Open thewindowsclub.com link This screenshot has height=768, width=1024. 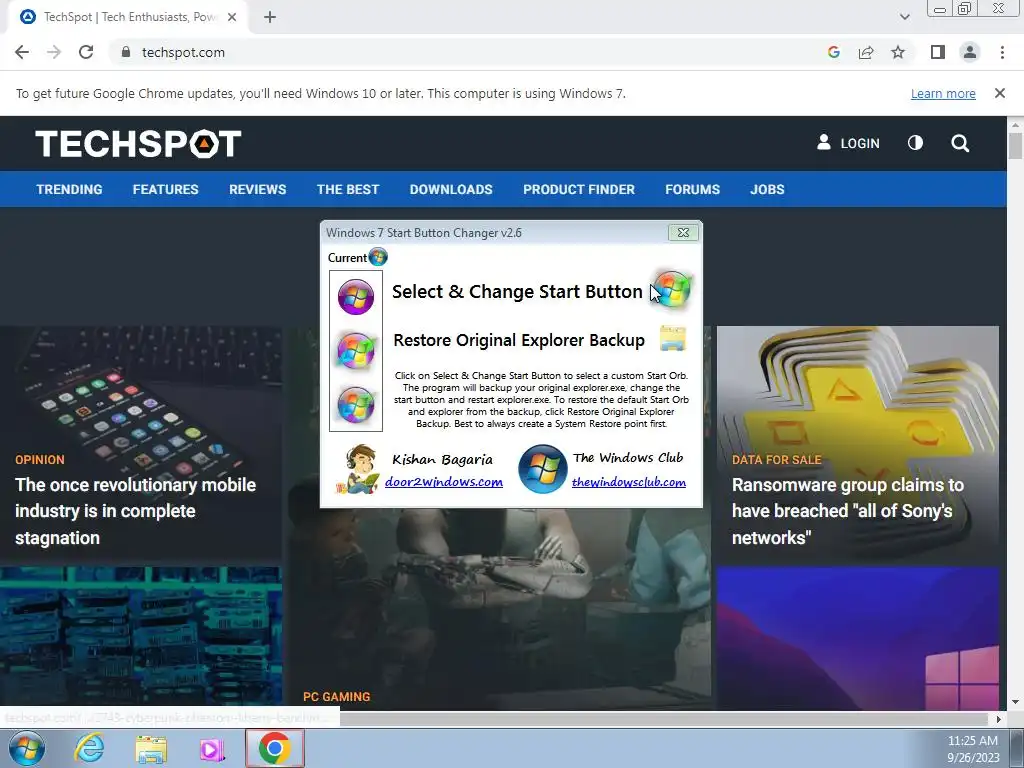(x=628, y=482)
